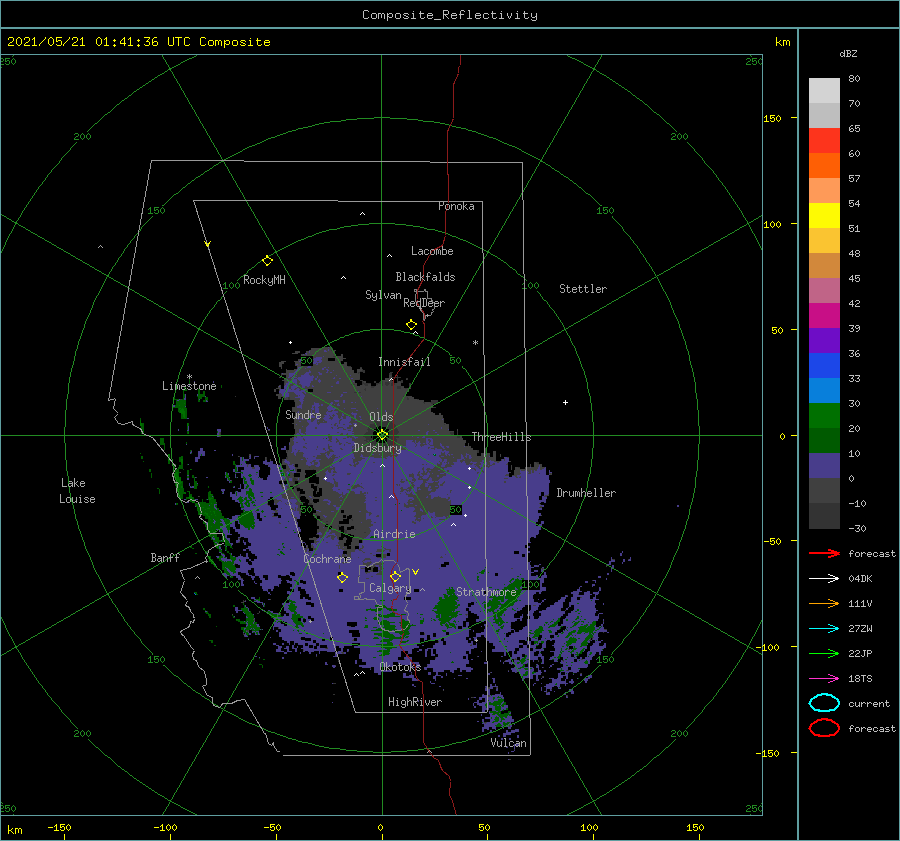Select the orange 111V arrow icon

[x=824, y=603]
